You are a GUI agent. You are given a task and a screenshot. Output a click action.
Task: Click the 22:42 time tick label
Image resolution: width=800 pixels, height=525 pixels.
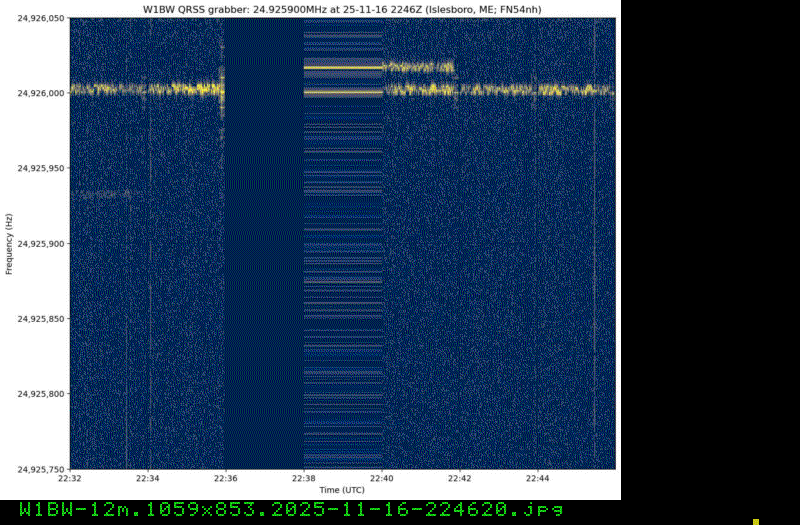[x=460, y=478]
